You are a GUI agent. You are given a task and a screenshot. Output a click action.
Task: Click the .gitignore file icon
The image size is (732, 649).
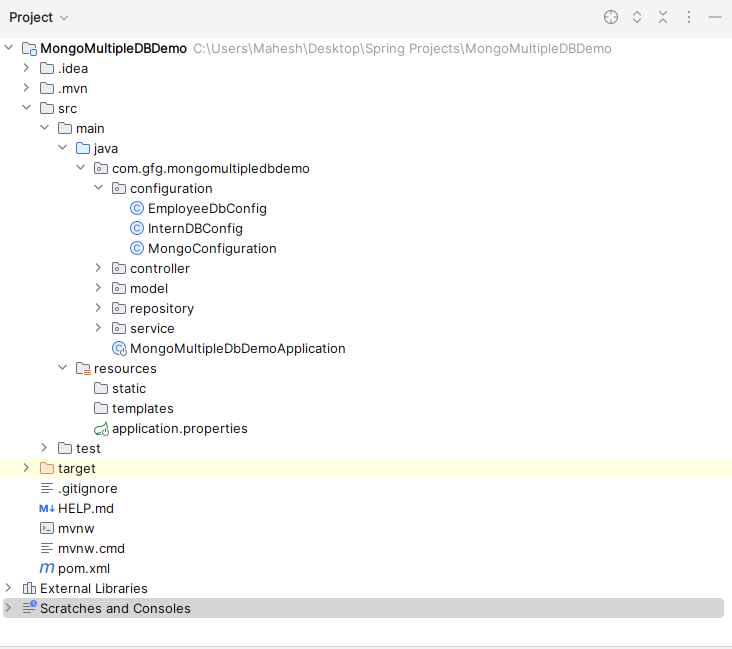[x=47, y=488]
